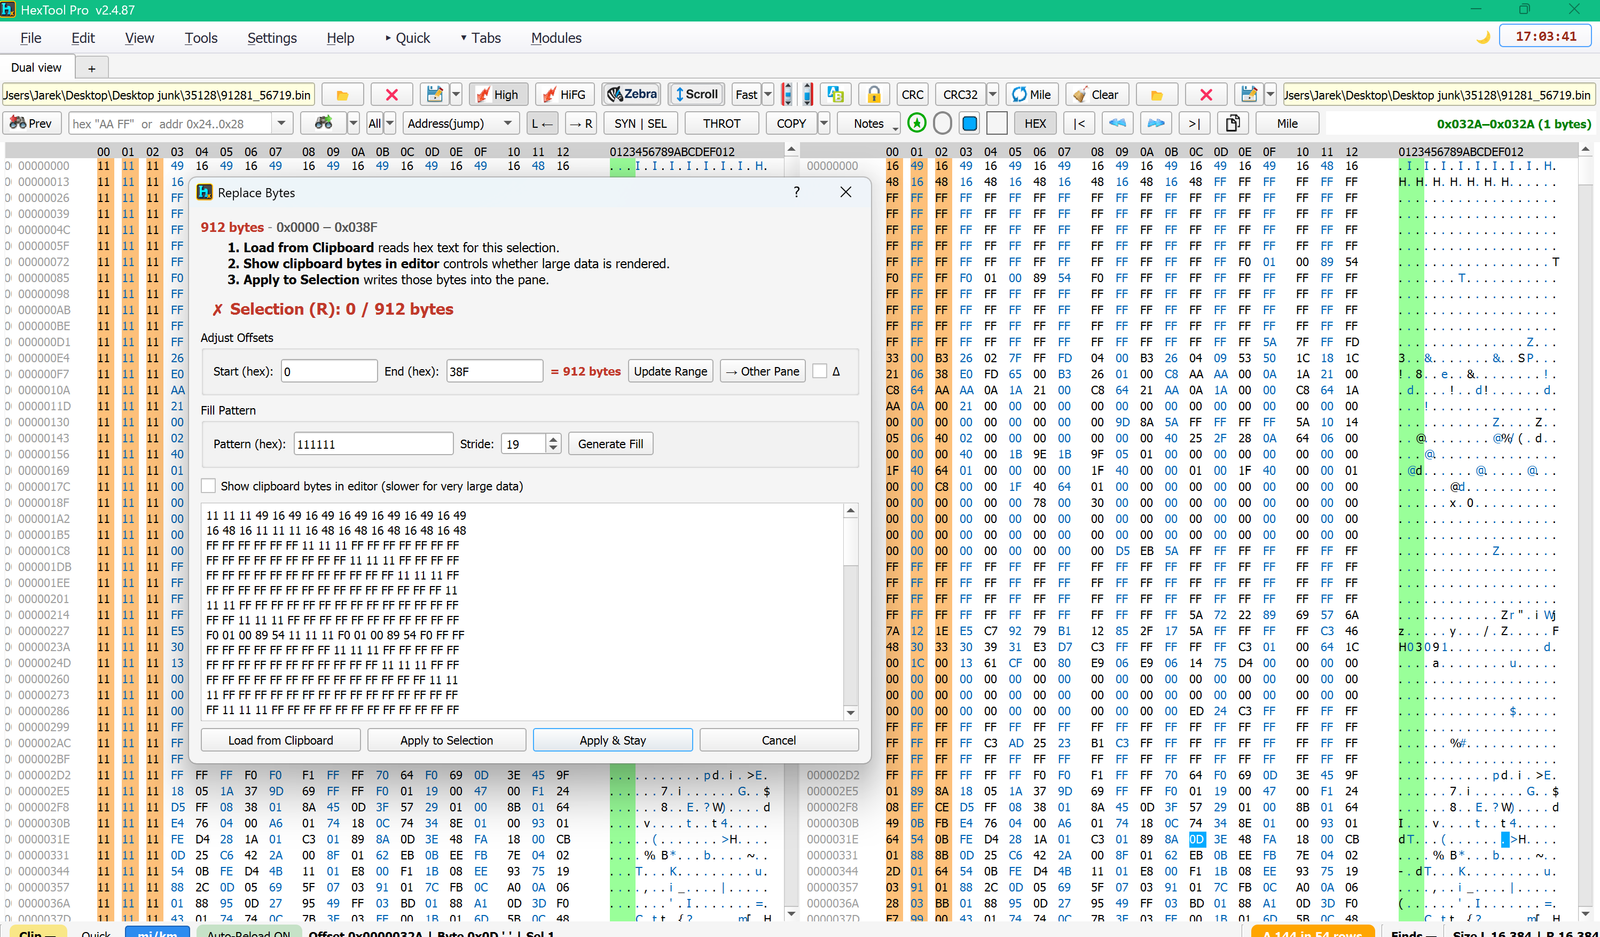Open the Tools menu

(201, 38)
